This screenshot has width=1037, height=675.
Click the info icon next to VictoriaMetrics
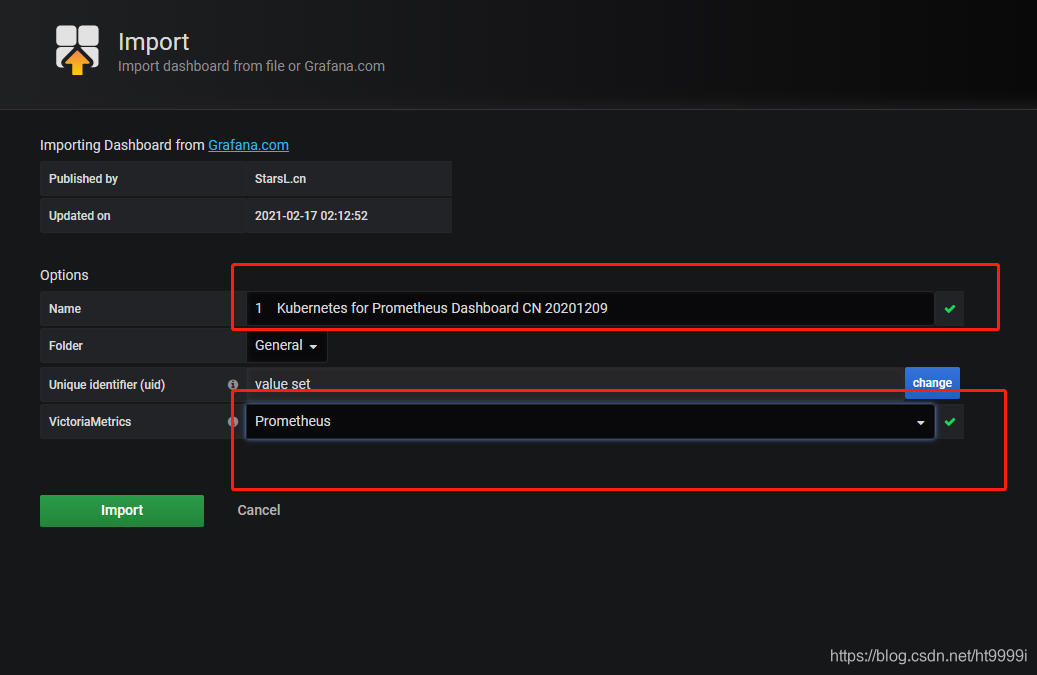(x=233, y=422)
